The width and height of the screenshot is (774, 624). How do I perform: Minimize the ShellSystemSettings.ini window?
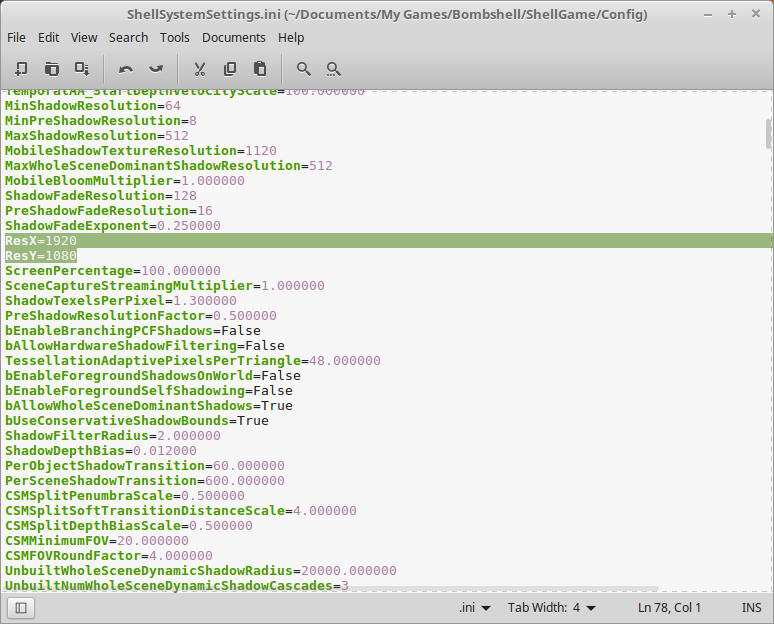(x=708, y=15)
